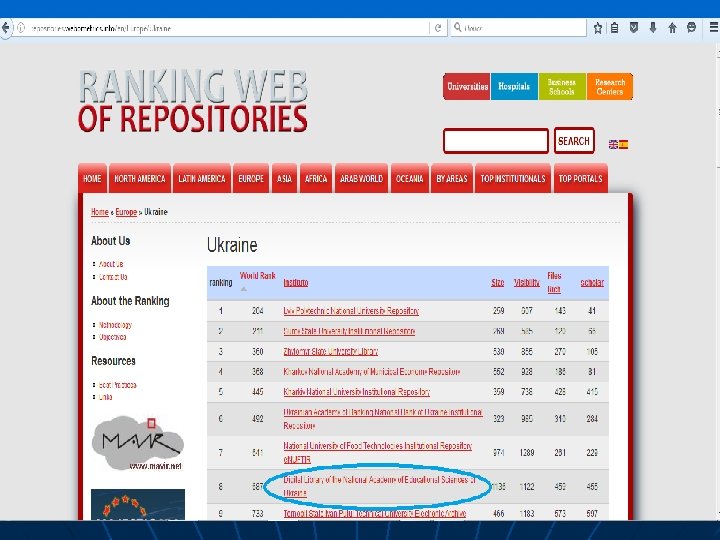Go to browser home page icon
This screenshot has height=540, width=720.
point(672,28)
